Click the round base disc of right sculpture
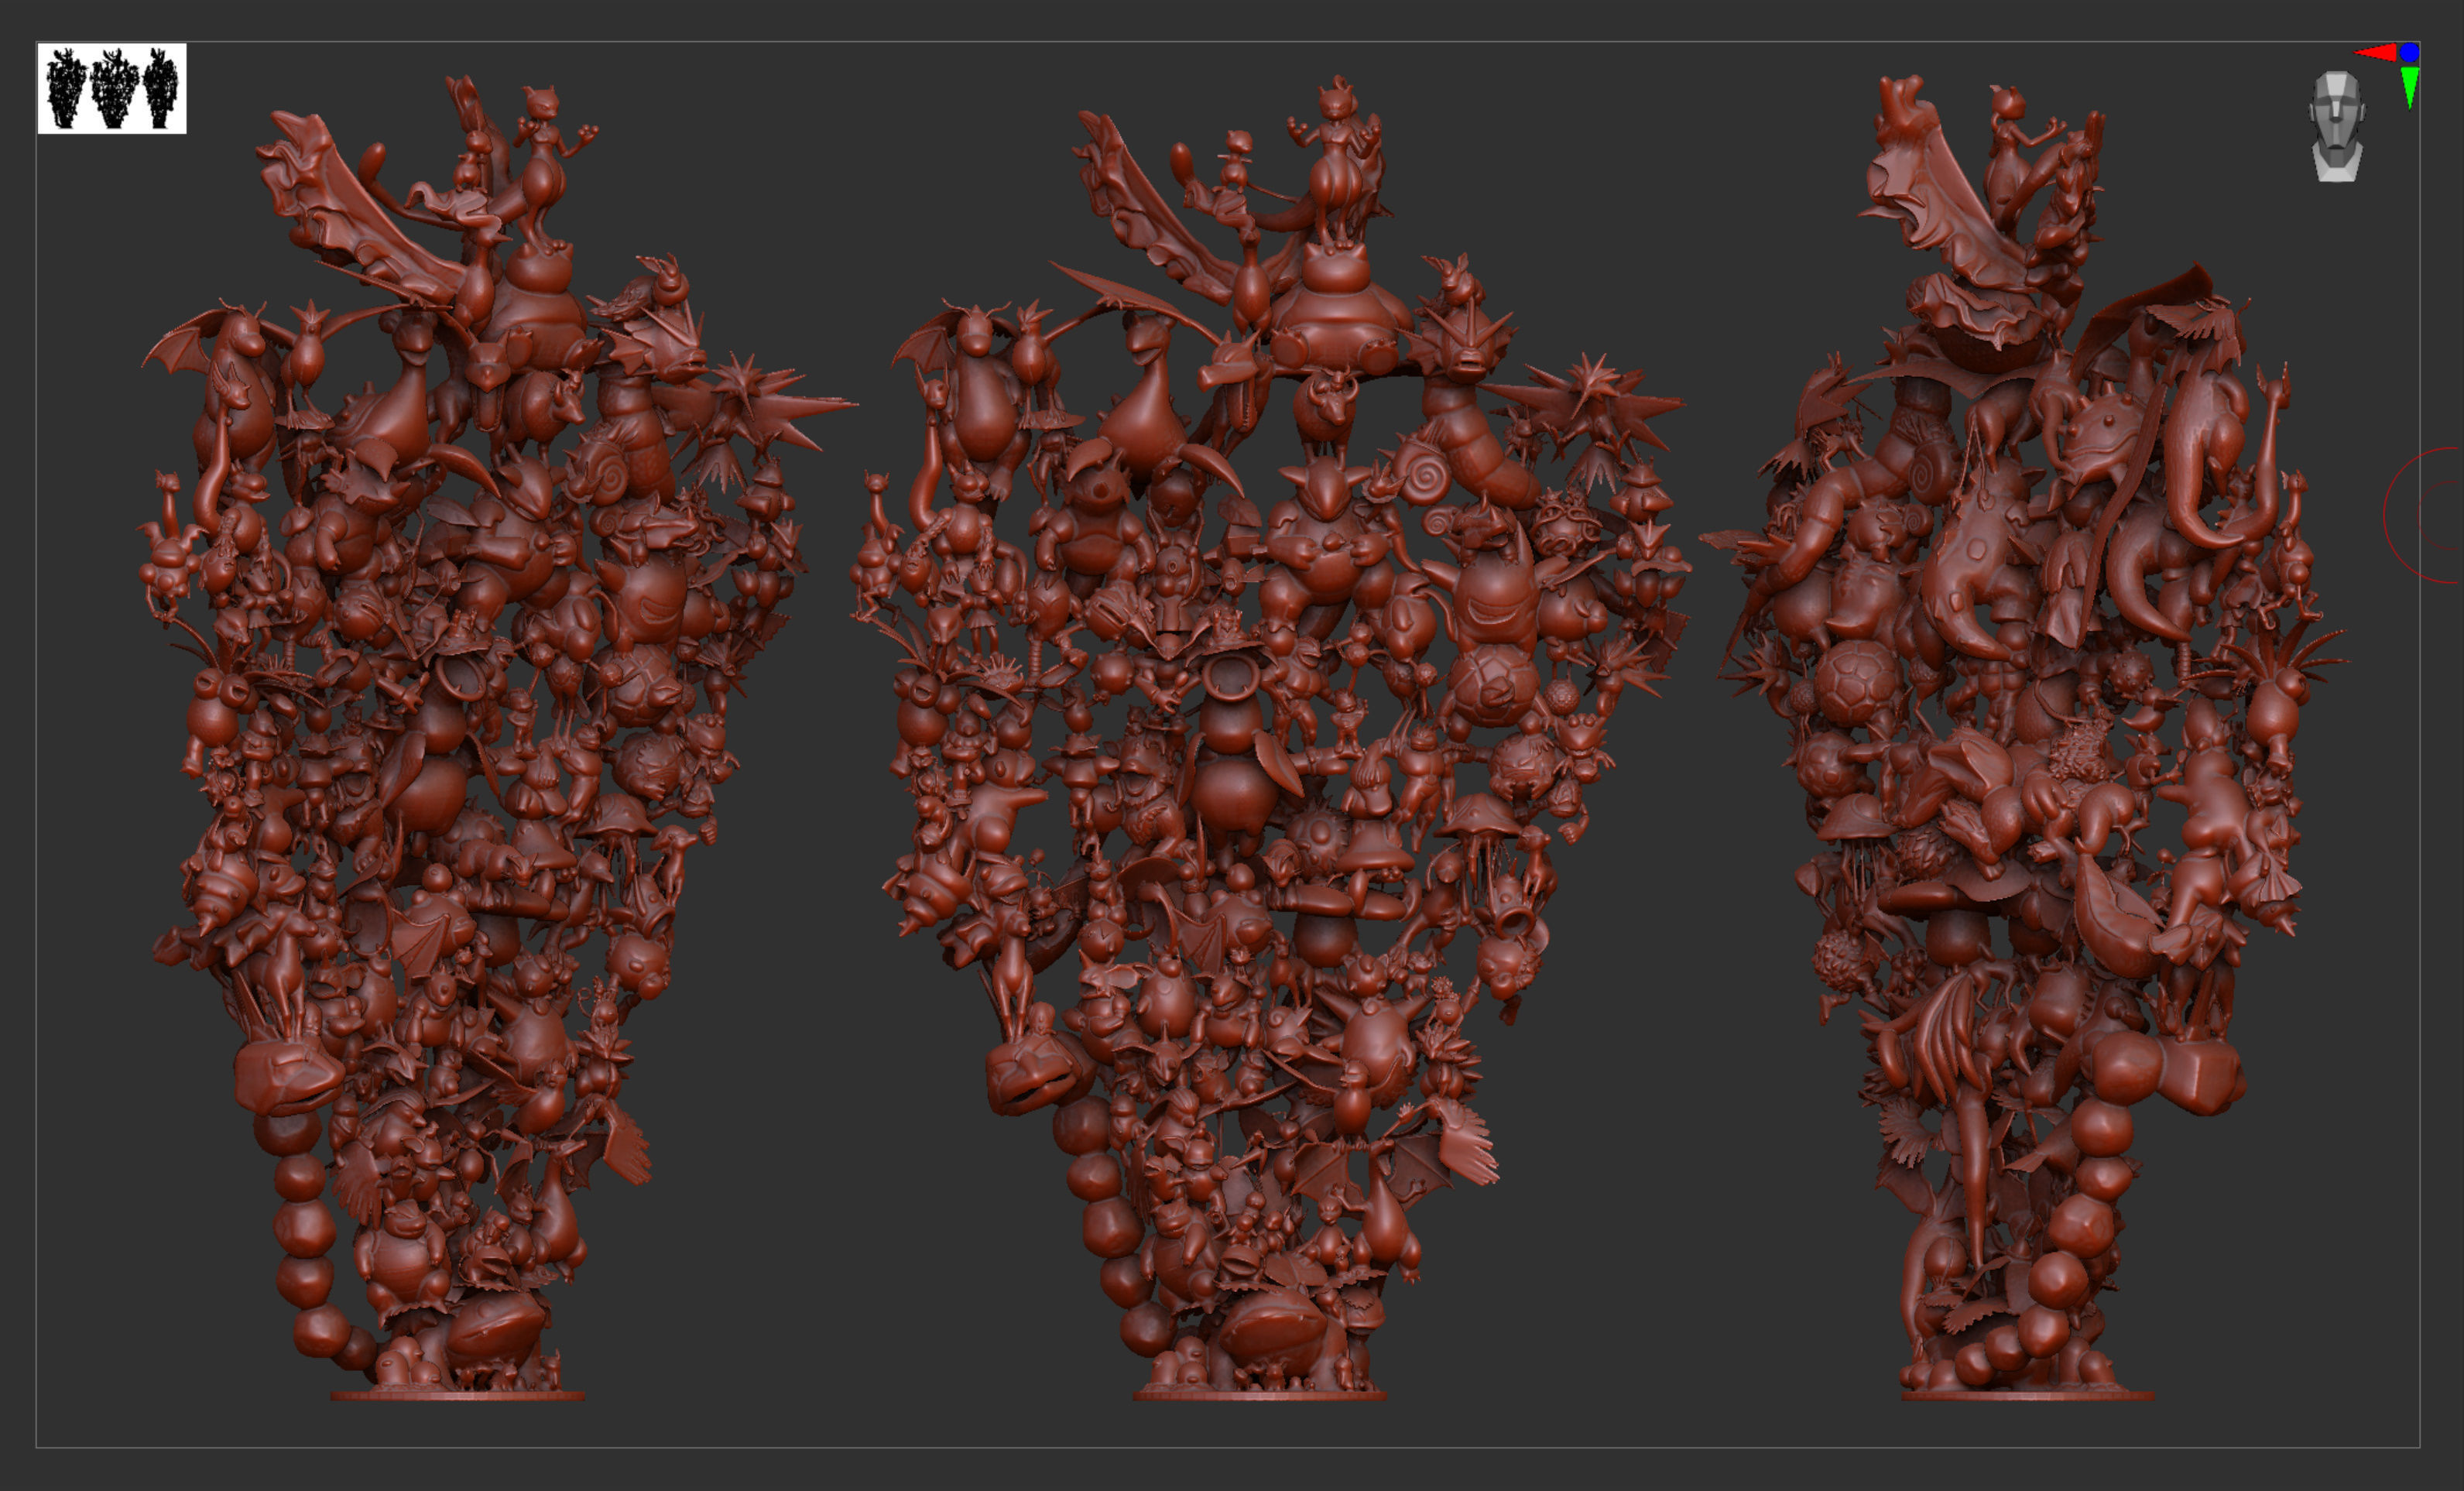The height and width of the screenshot is (1491, 2464). (x=2027, y=1395)
